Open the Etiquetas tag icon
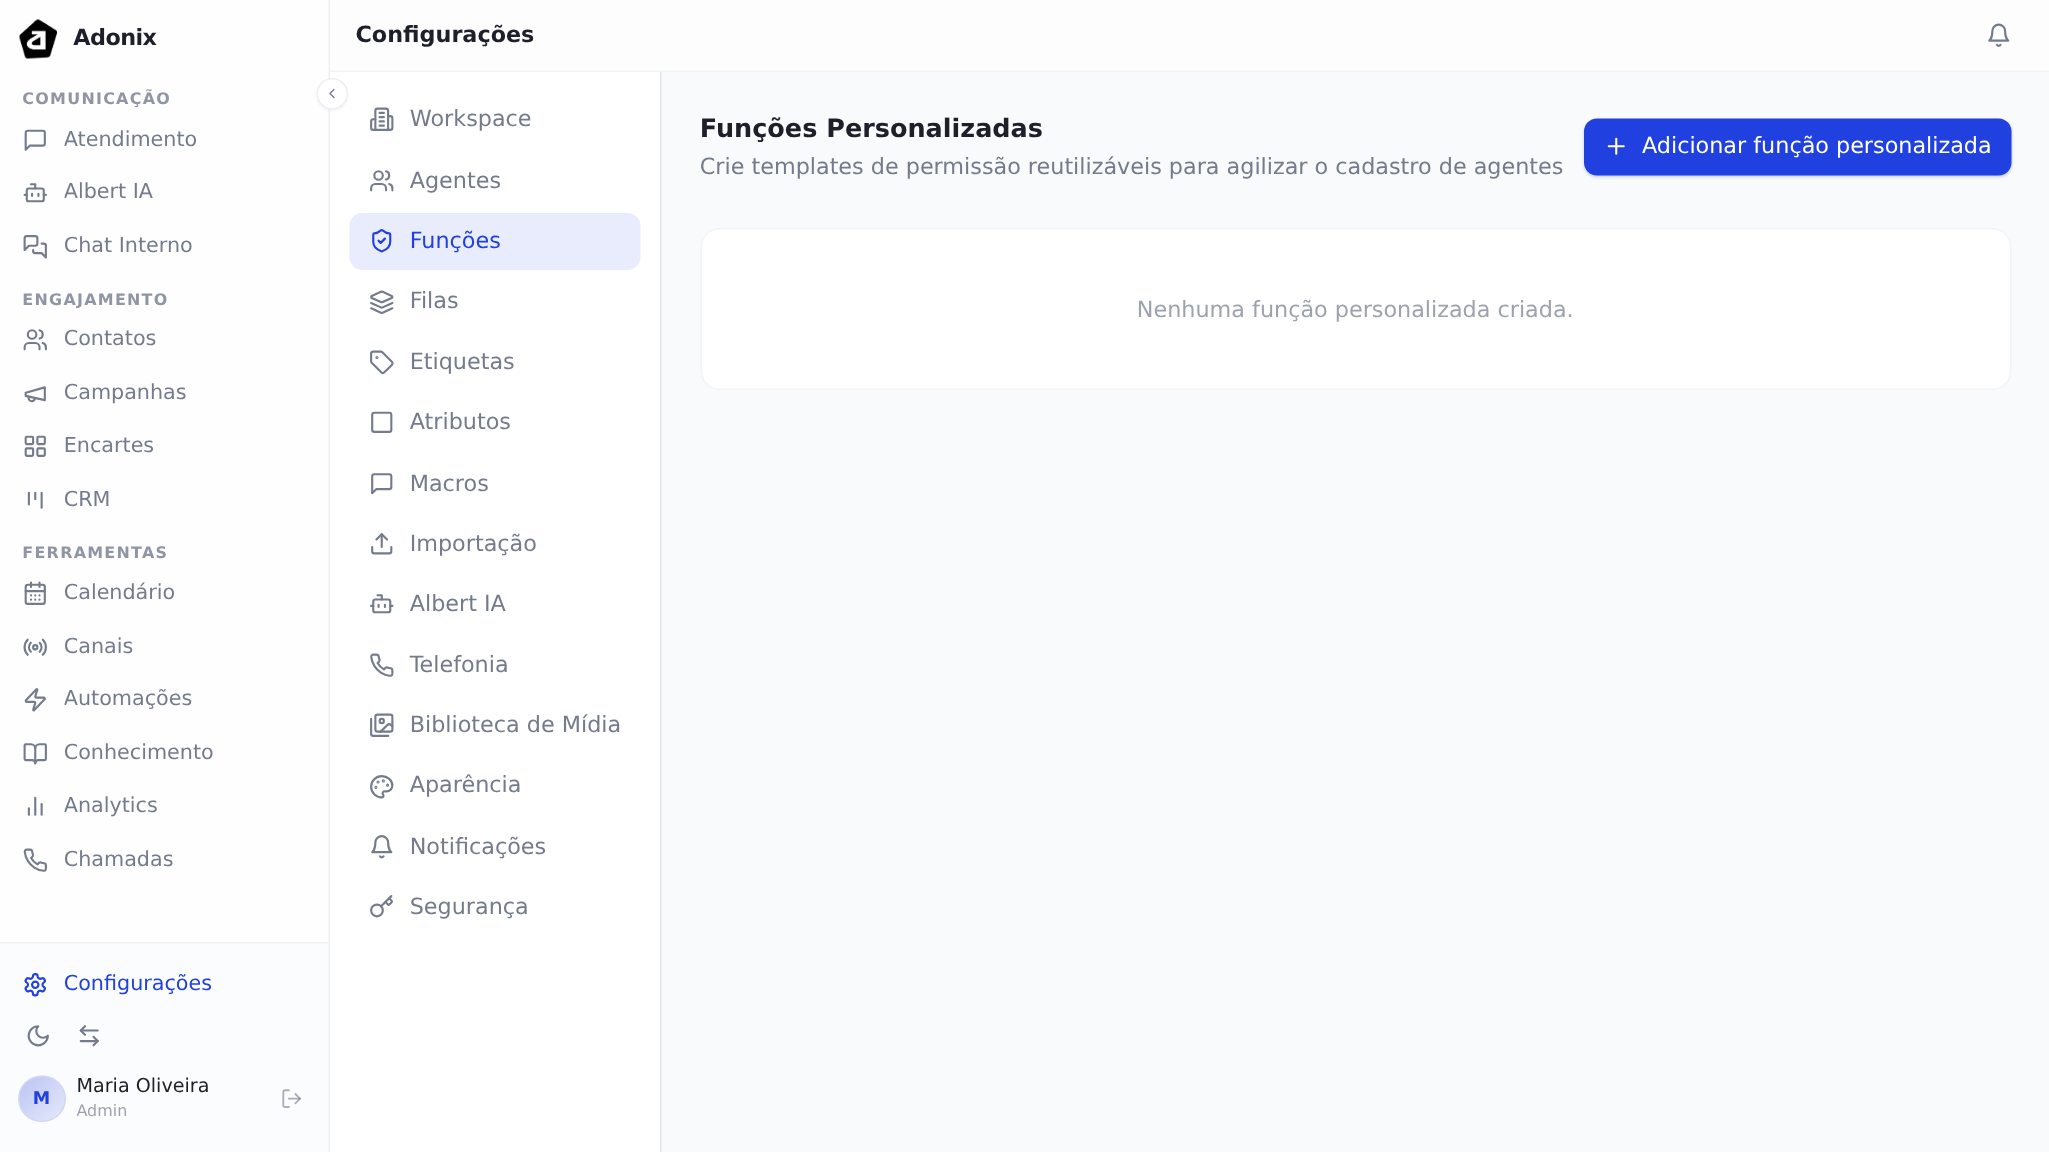The image size is (2049, 1152). [x=381, y=362]
